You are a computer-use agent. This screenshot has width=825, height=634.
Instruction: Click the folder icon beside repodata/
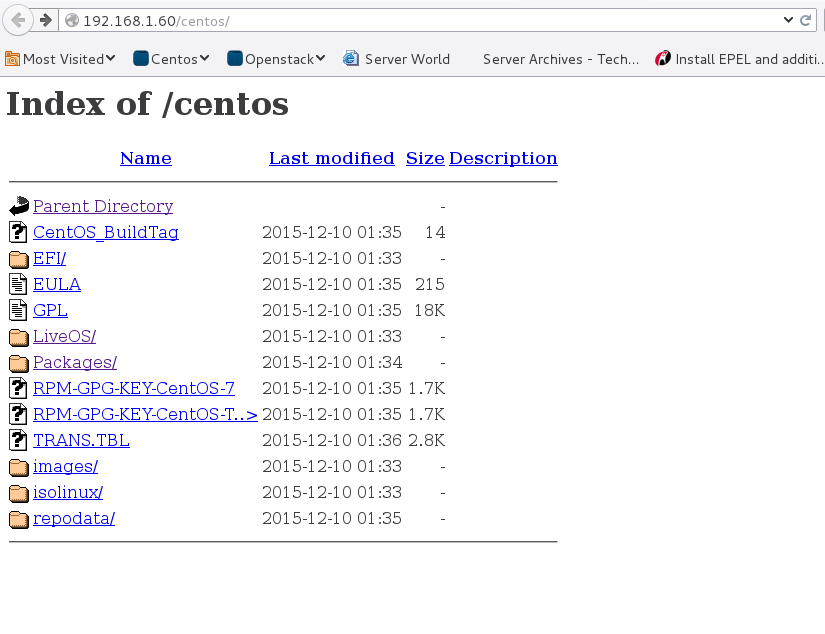(19, 519)
